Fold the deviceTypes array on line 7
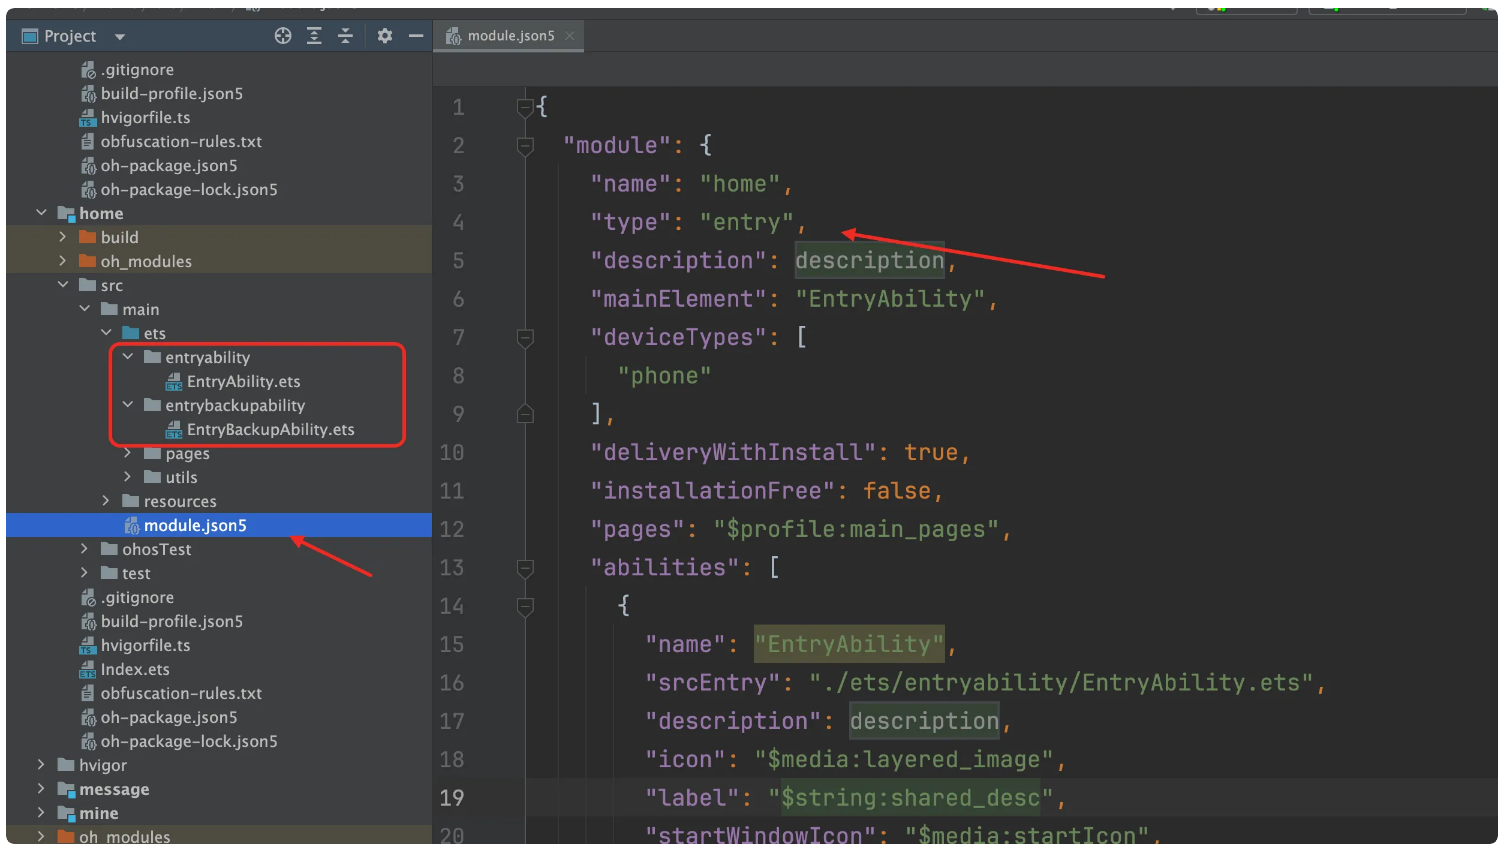 524,338
